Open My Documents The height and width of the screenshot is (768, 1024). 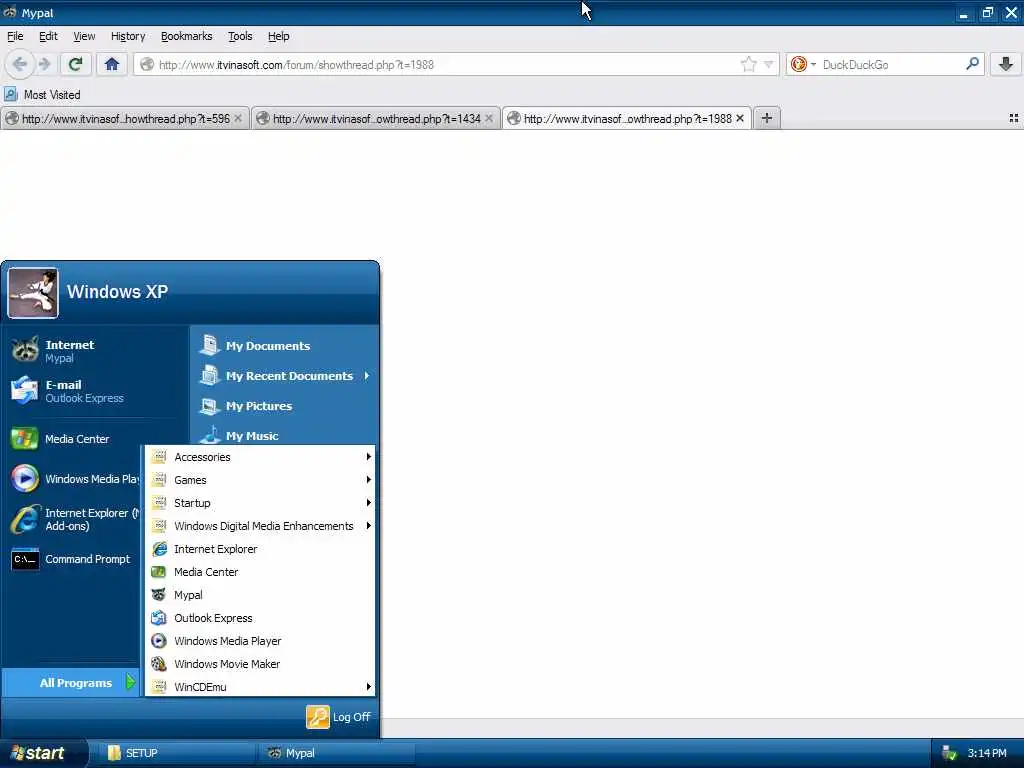click(x=285, y=345)
